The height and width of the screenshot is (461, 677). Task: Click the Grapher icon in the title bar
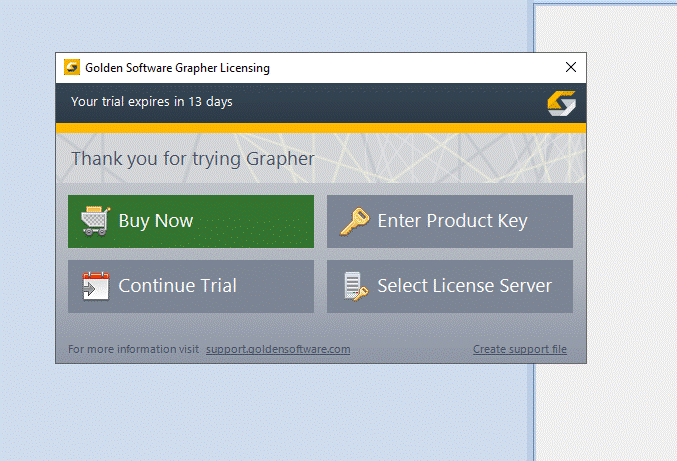[72, 68]
